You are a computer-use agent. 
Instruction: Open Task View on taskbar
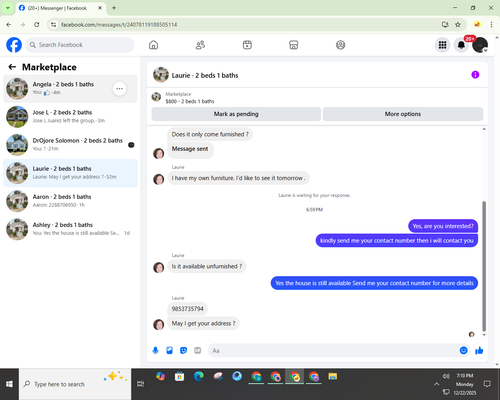click(x=140, y=384)
